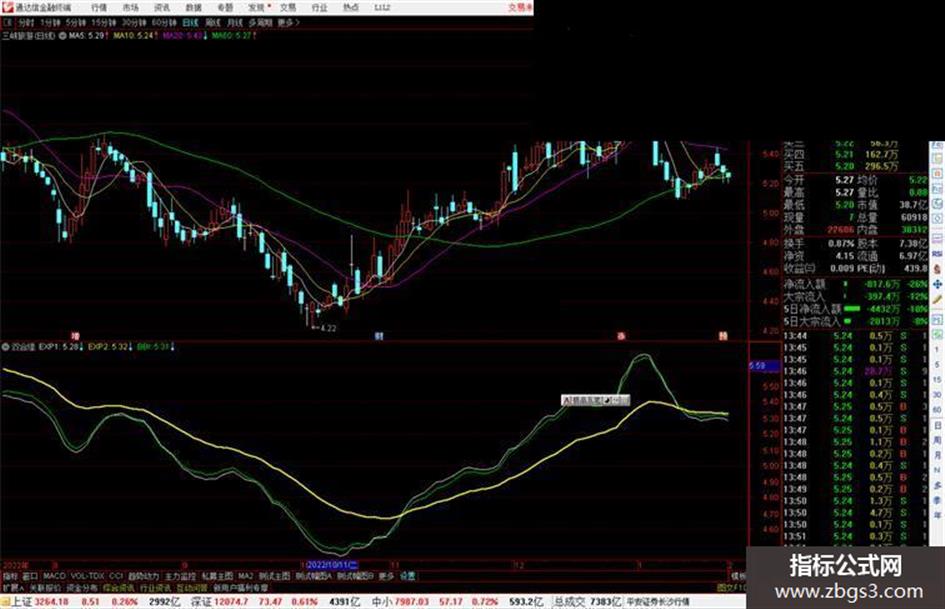Click the 通达信 app logo icon
945x609 pixels.
(x=7, y=7)
